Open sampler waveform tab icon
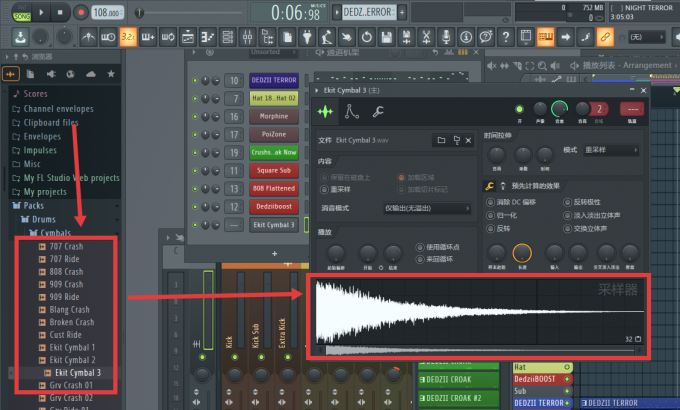 [325, 112]
